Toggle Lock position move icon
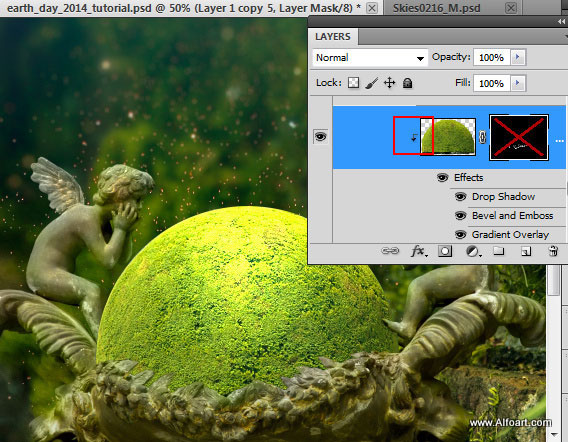 pos(389,83)
